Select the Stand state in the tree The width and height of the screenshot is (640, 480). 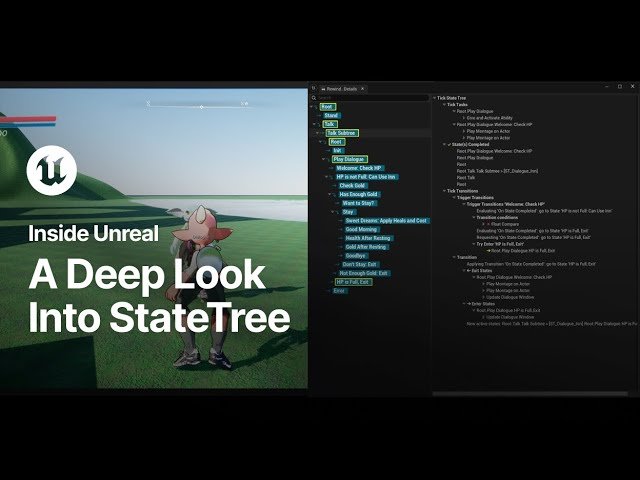point(331,116)
